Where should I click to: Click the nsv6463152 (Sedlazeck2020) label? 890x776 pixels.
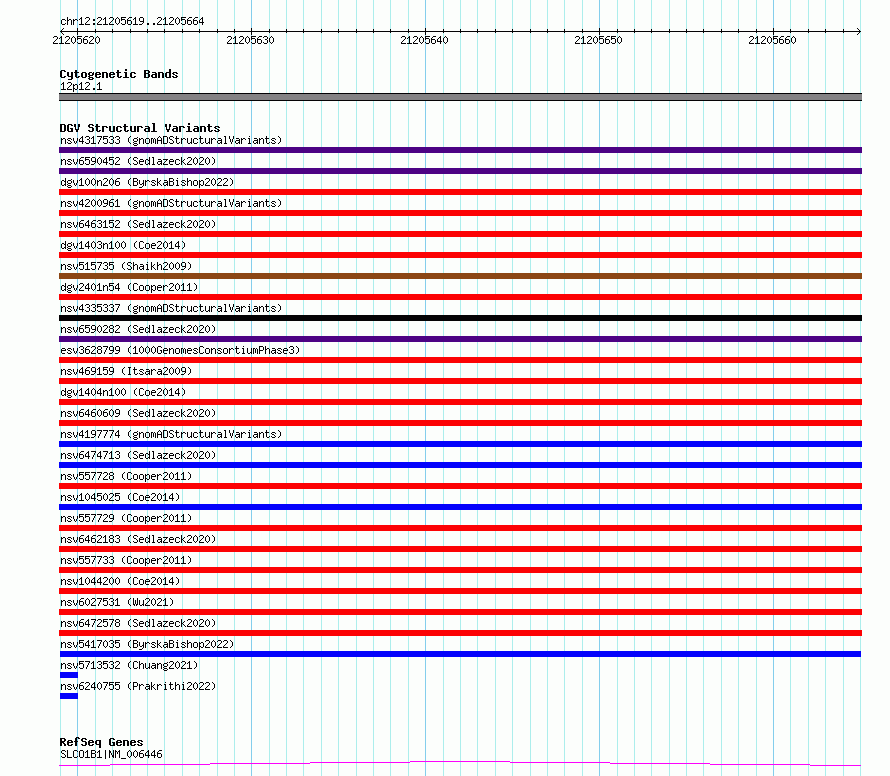(138, 224)
